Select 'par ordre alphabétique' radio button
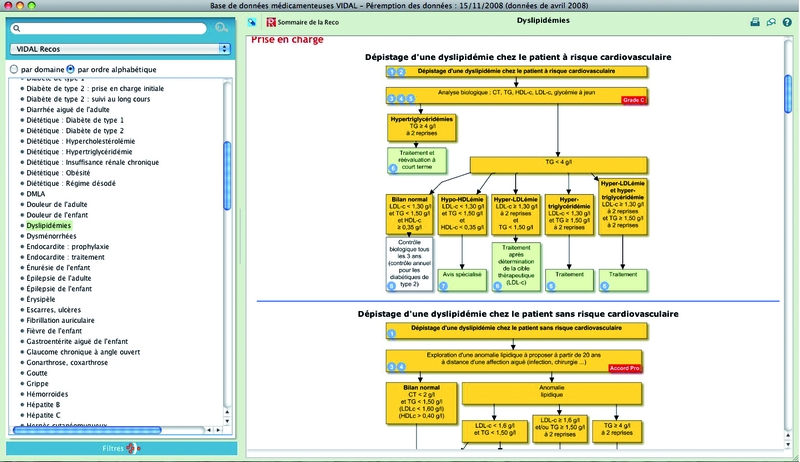The image size is (800, 462). pos(71,69)
